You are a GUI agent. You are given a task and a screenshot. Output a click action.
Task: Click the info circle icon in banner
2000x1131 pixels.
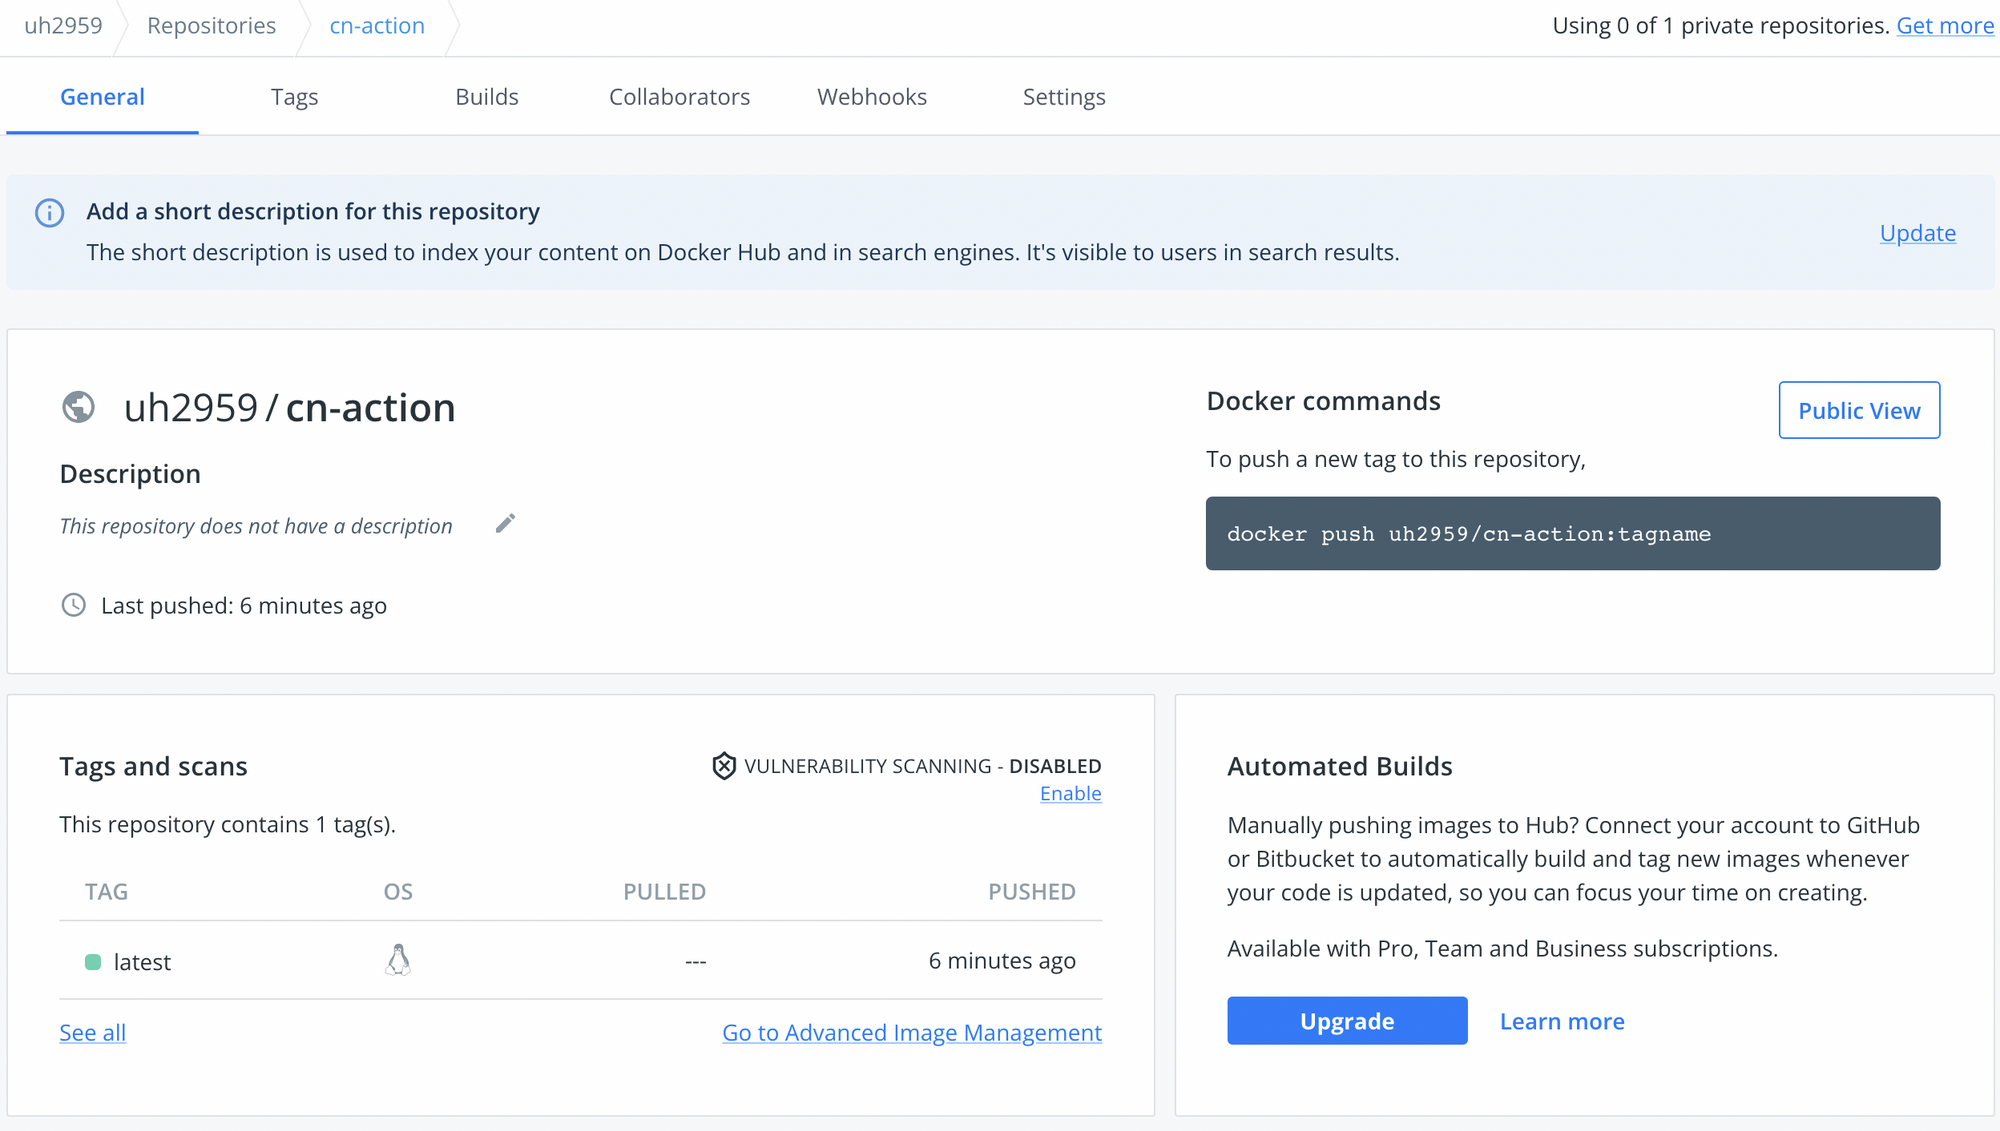49,213
